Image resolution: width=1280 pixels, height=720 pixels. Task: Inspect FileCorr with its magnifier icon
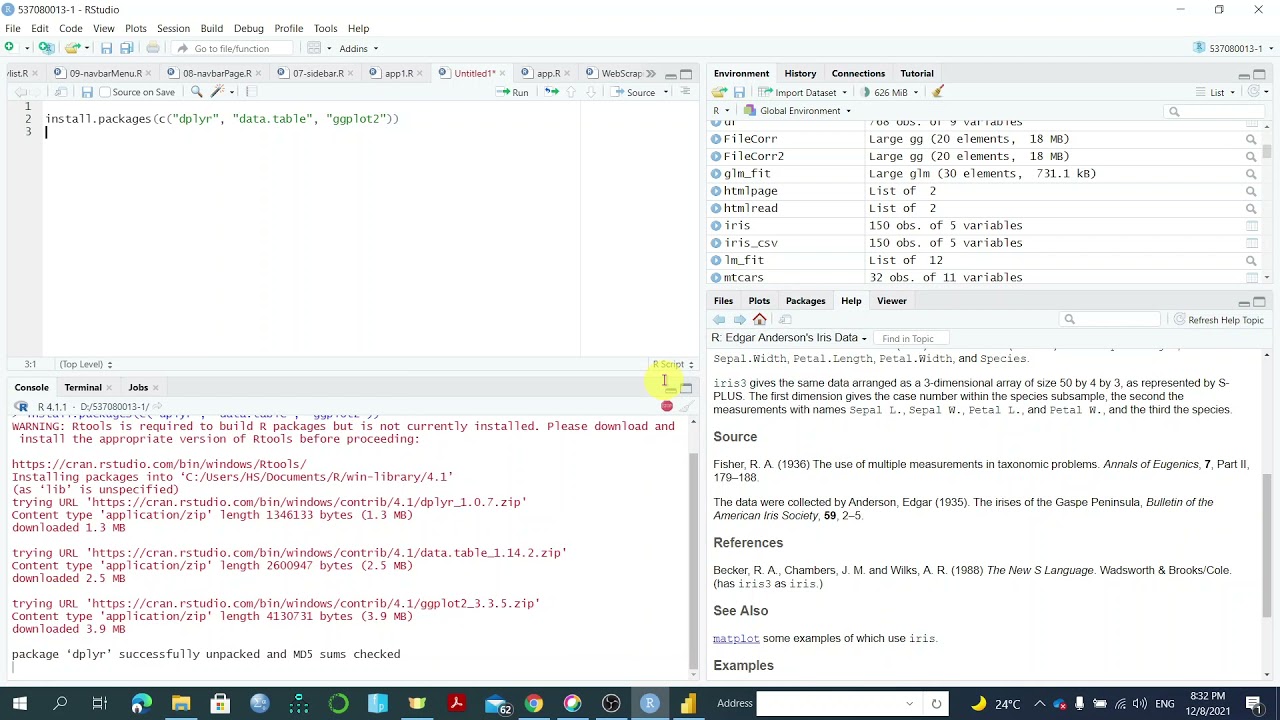(x=1251, y=139)
